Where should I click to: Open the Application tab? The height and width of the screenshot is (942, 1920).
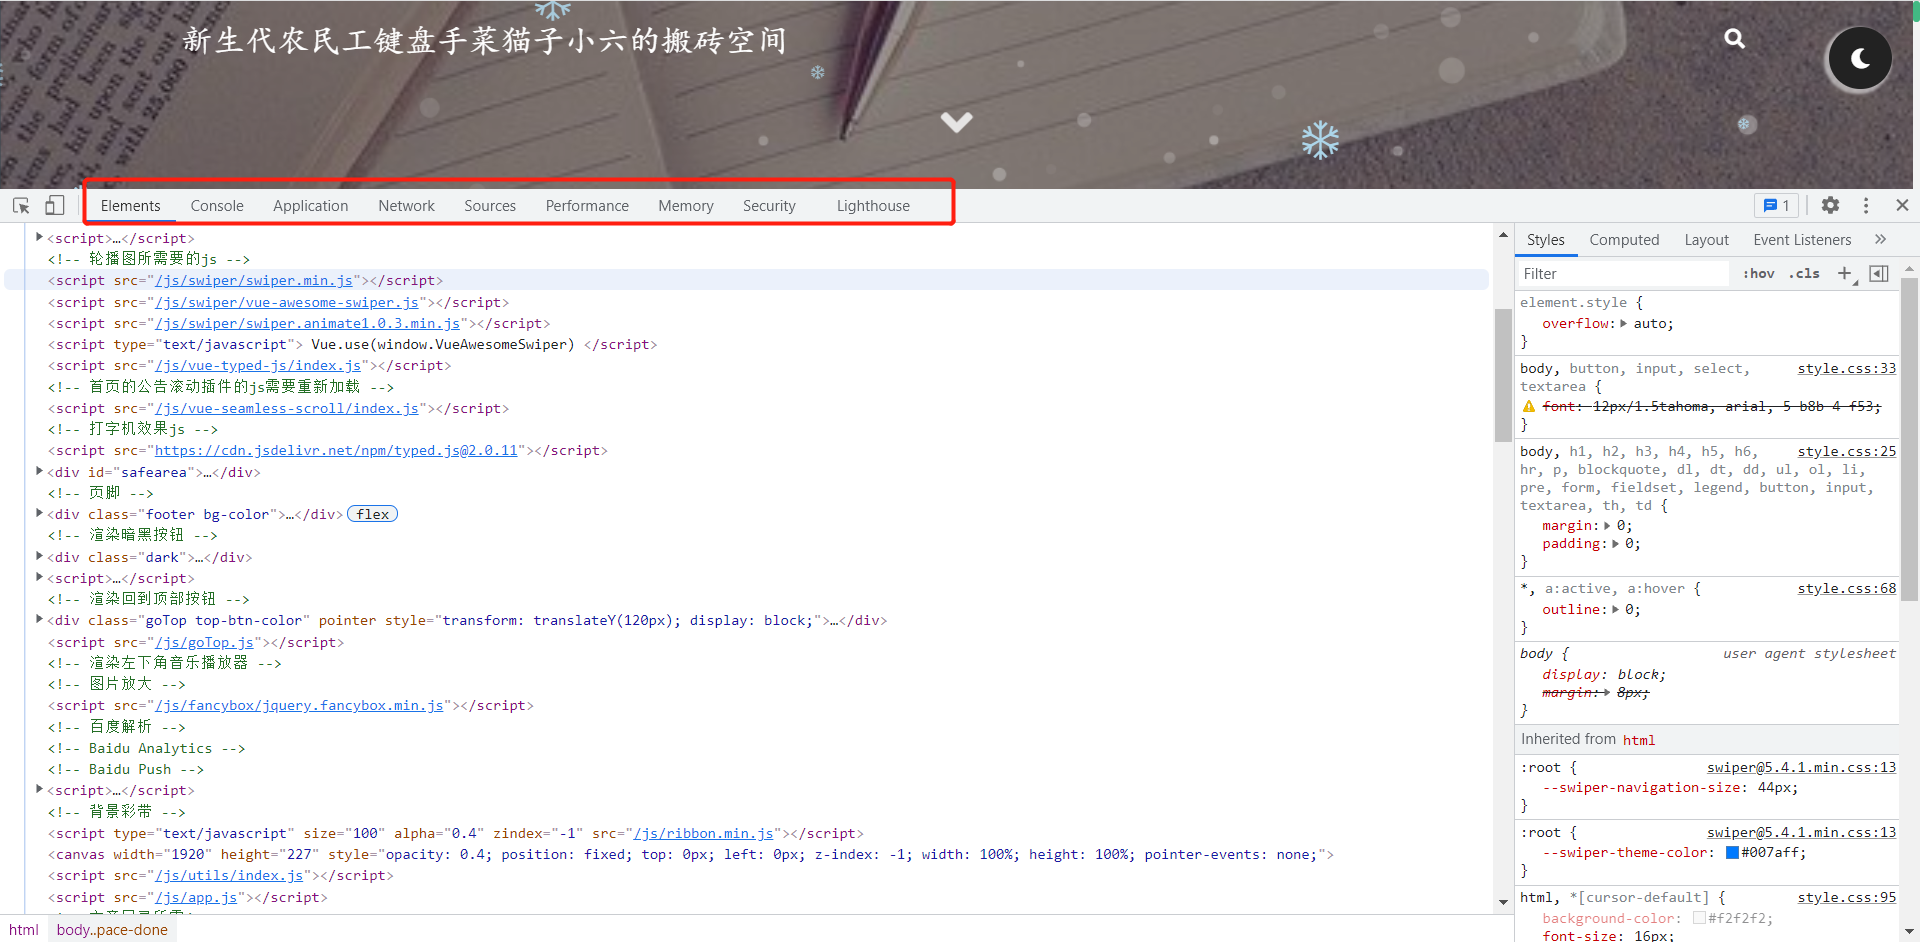(x=311, y=206)
